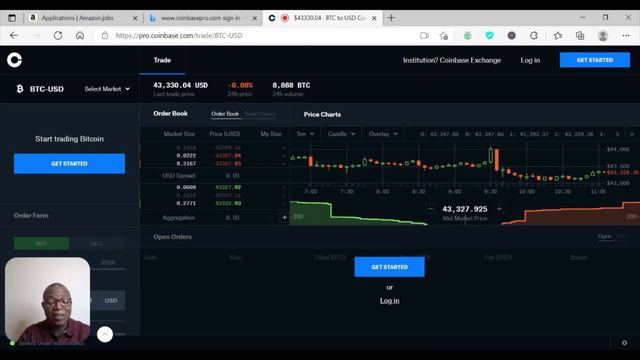Select Open filter in Open Orders
Image resolution: width=640 pixels, height=360 pixels.
point(604,236)
